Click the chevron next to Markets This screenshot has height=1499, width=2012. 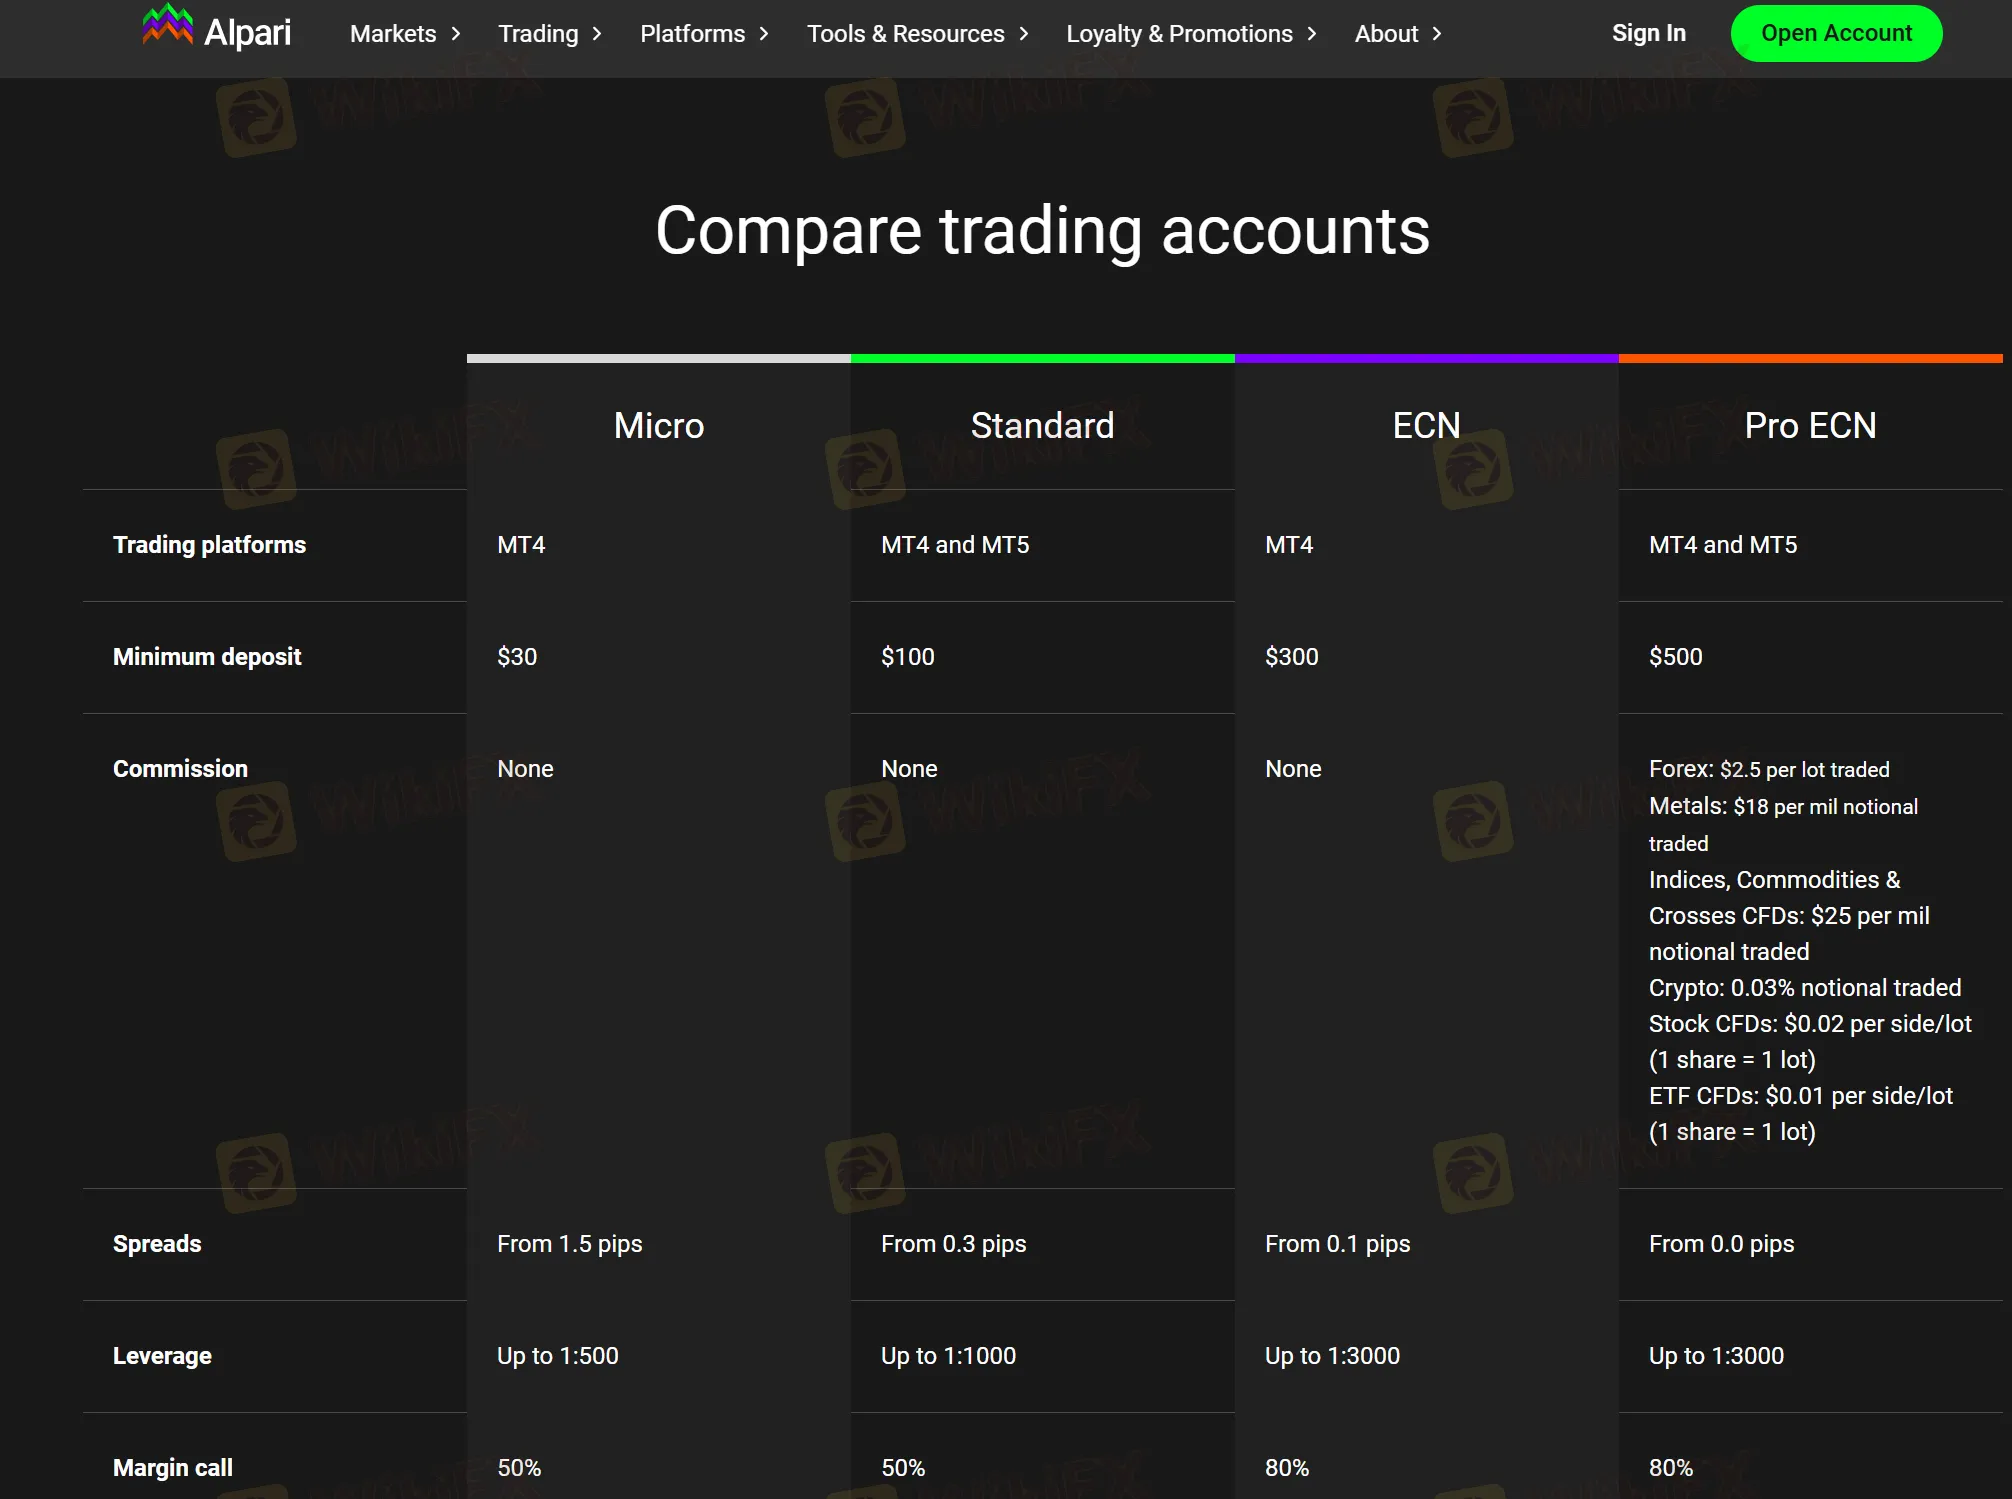pos(454,33)
